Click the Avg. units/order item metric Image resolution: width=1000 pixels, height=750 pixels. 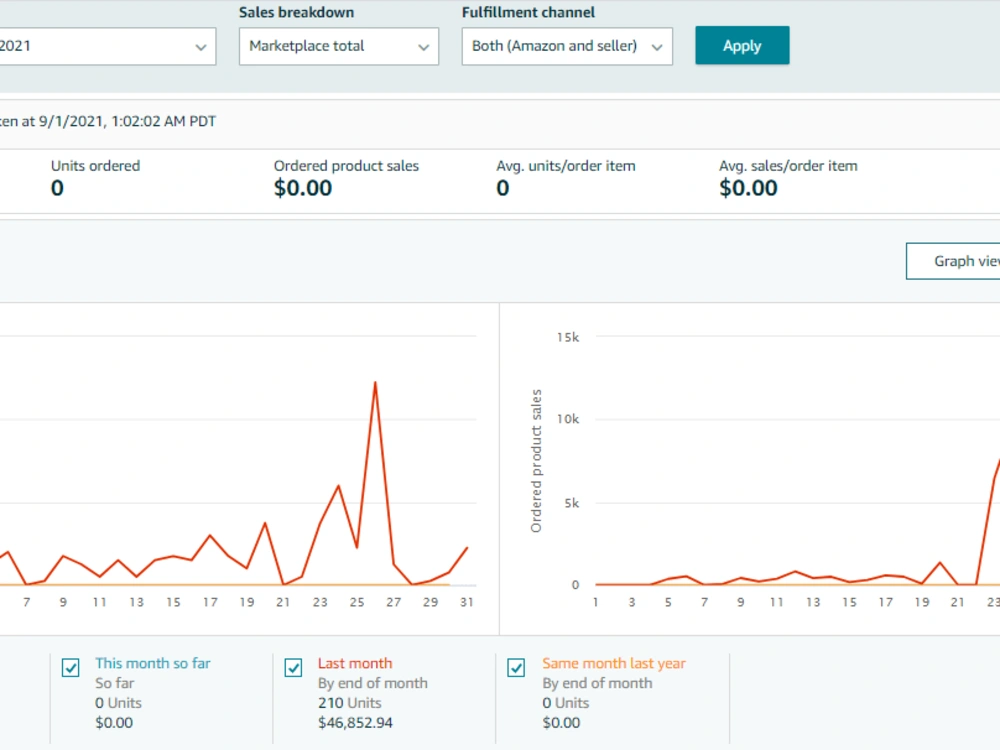(x=566, y=177)
